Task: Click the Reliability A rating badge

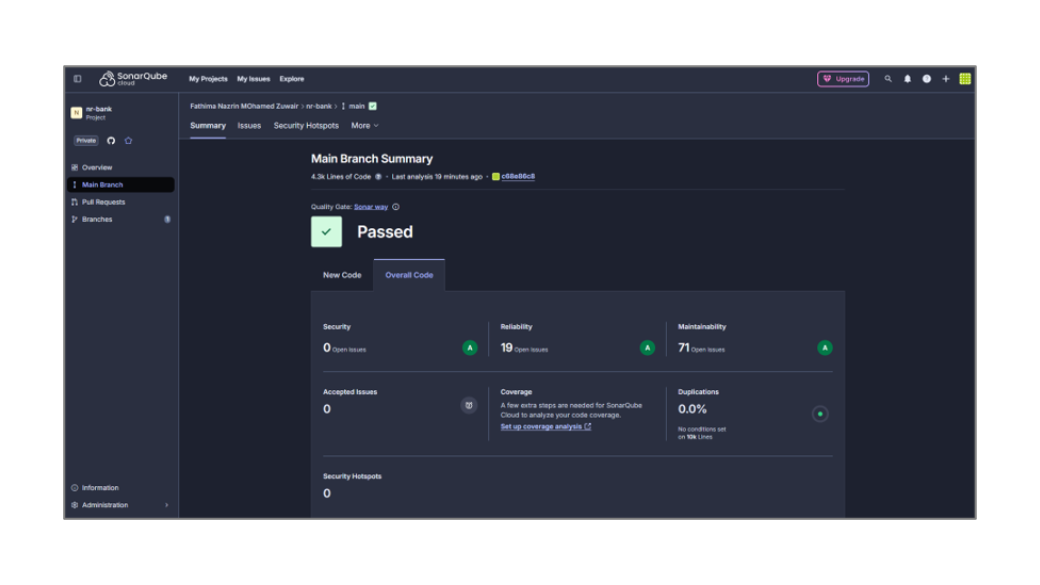Action: pos(647,348)
